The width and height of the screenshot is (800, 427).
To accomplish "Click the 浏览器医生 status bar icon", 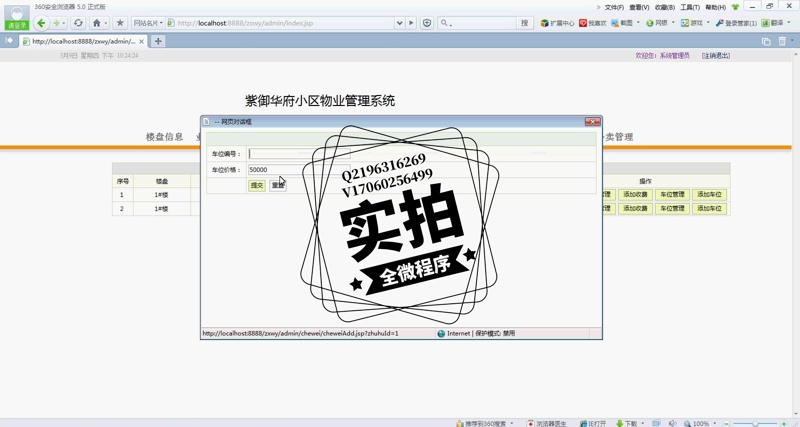I will pos(547,423).
